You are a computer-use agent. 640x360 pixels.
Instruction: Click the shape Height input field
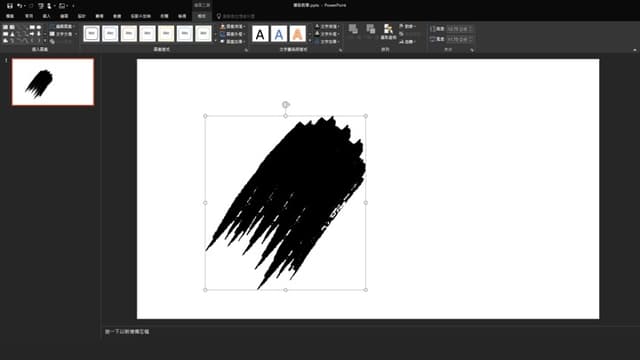point(460,29)
